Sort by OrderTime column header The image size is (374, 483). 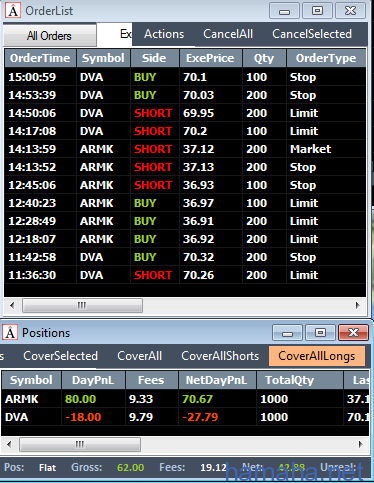click(x=40, y=58)
